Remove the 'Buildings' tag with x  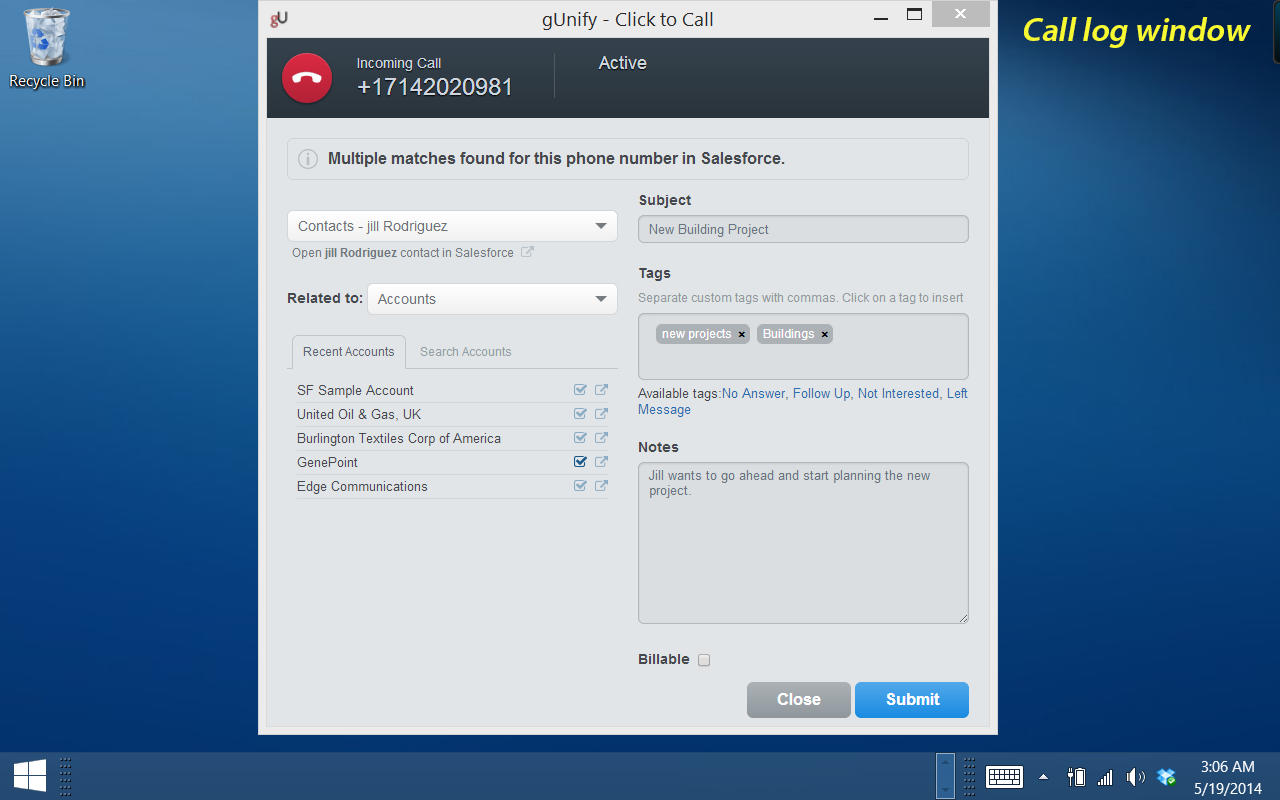(825, 335)
